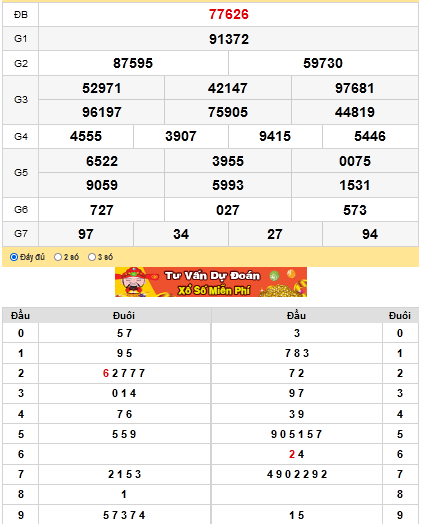Select the 'Đầy đủ' radio option

point(14,257)
